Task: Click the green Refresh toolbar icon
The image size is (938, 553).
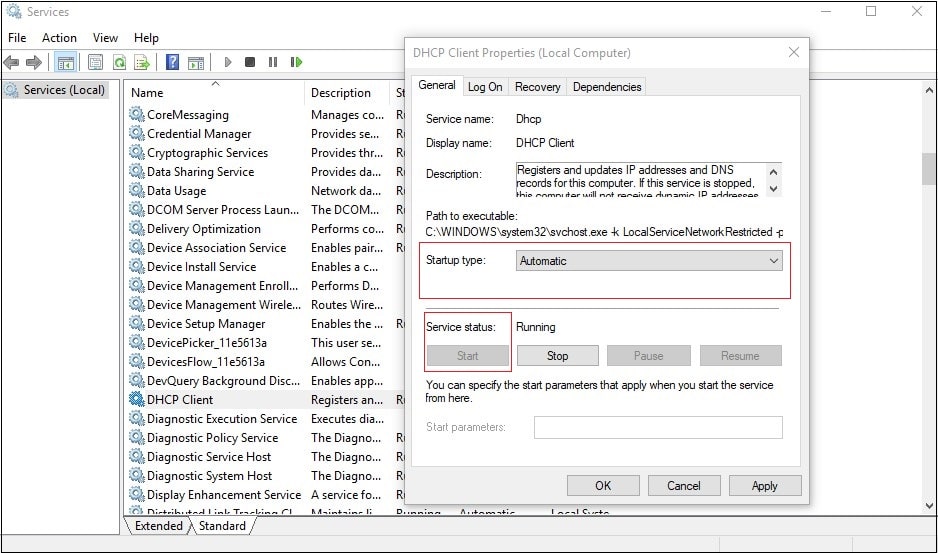Action: [x=119, y=62]
